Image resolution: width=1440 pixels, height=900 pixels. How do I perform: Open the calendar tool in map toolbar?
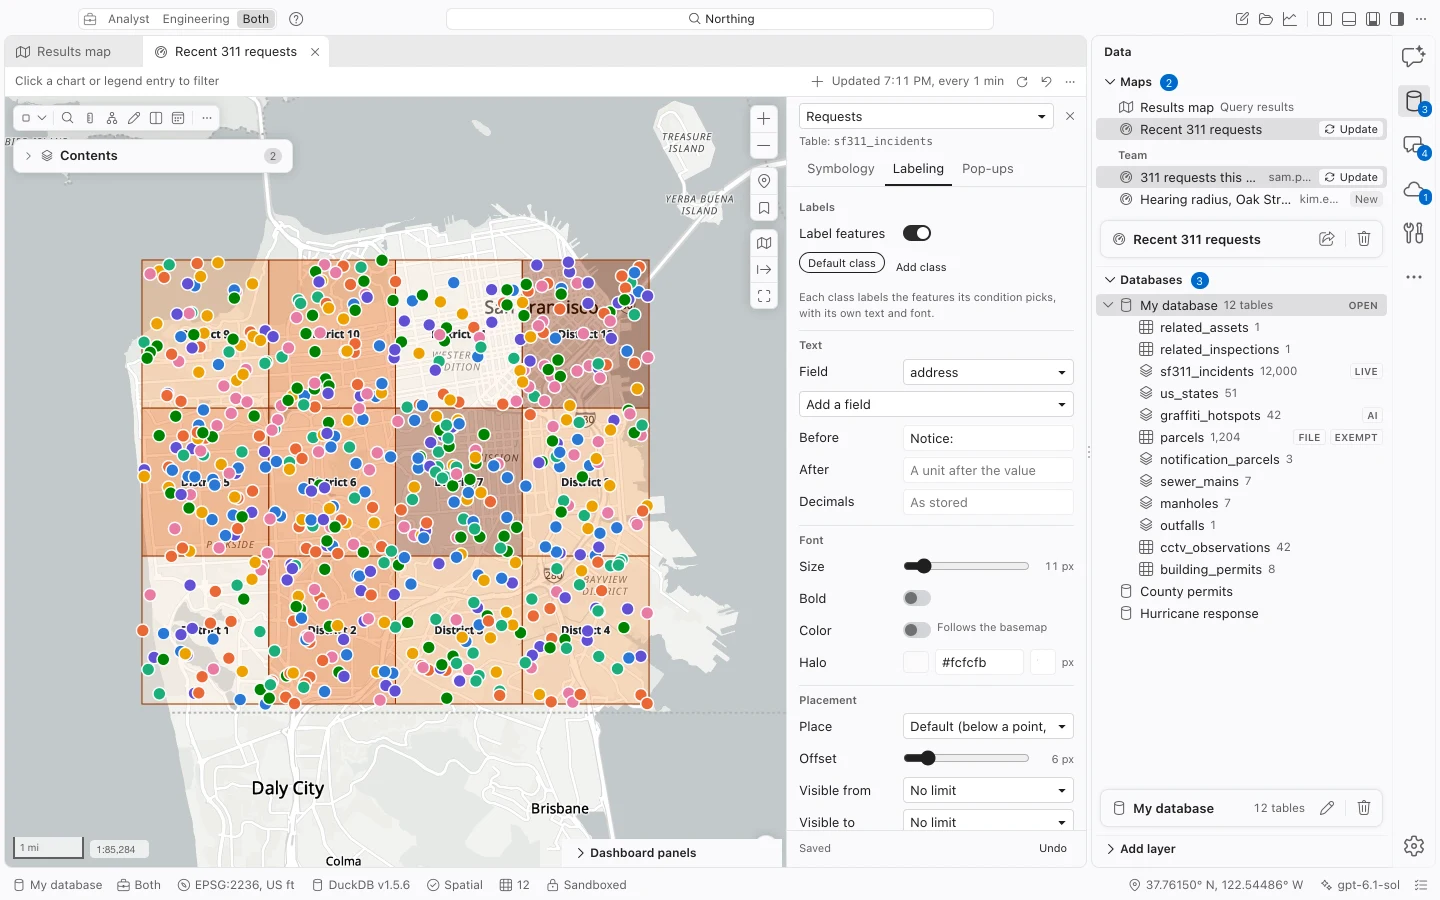click(x=178, y=118)
